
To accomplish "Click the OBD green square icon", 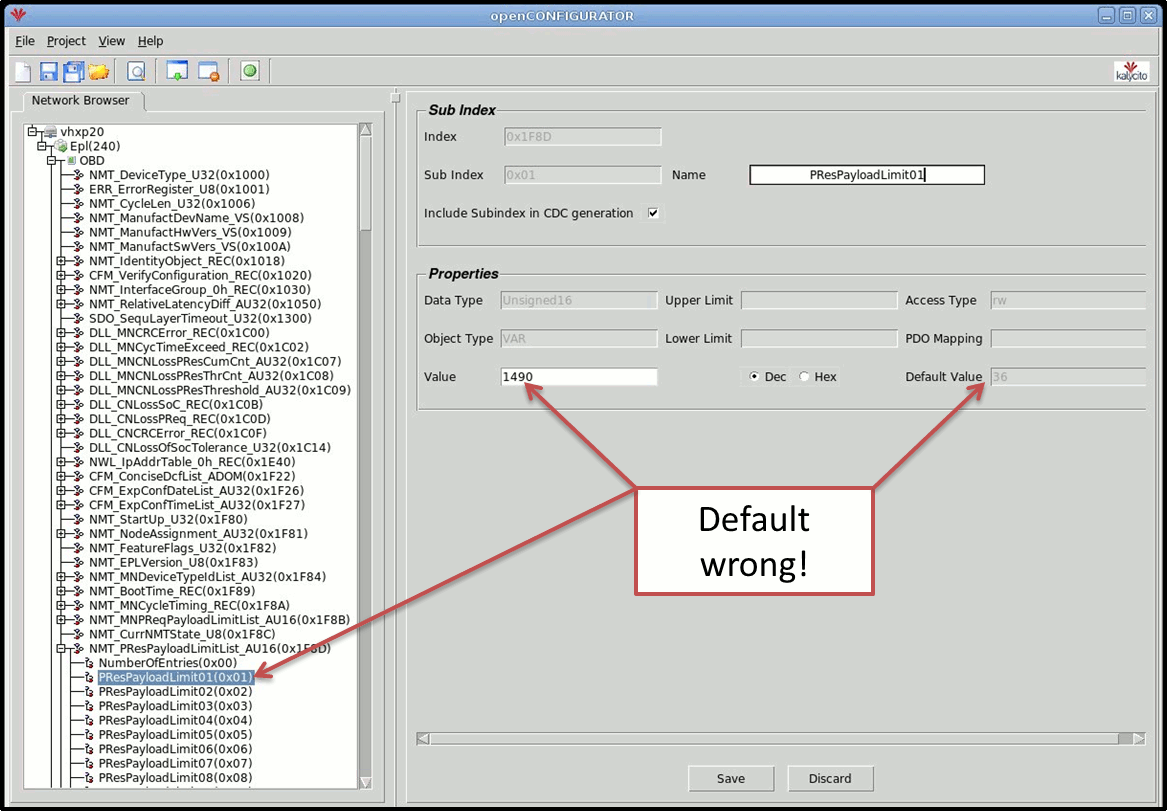I will (71, 160).
